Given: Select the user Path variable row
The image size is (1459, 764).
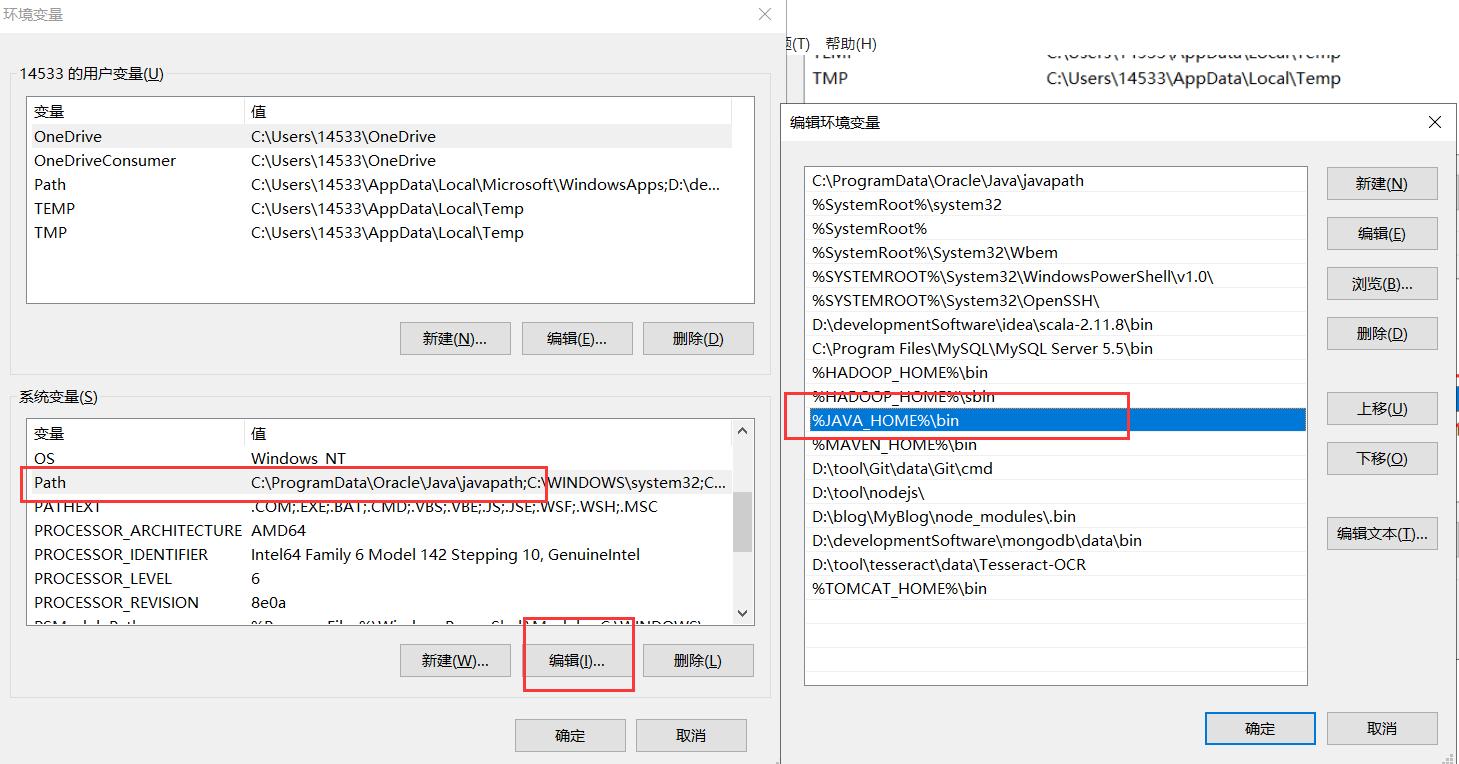Looking at the screenshot, I should tap(380, 185).
